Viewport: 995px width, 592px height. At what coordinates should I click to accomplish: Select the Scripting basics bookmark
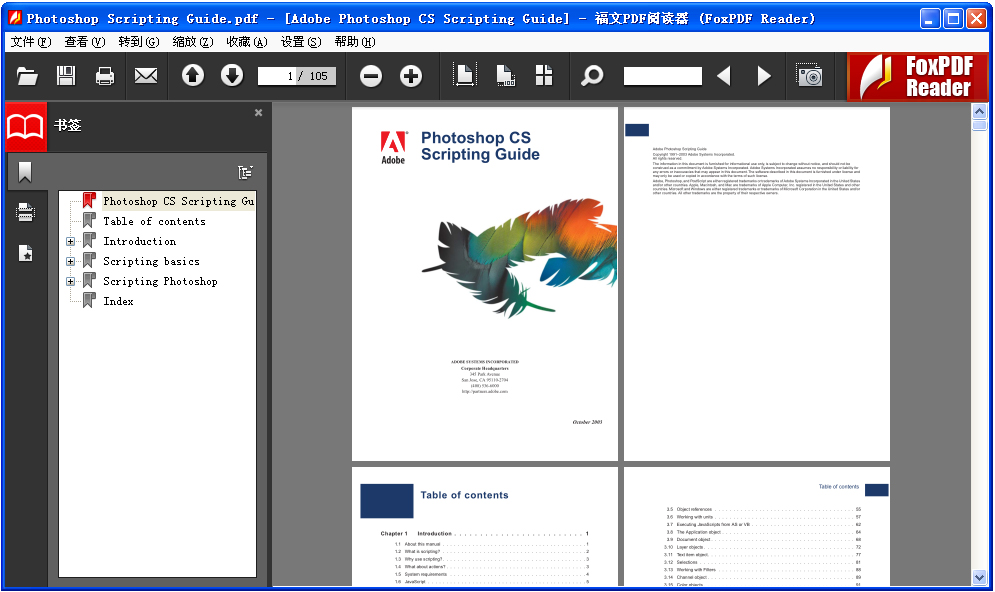coord(151,261)
